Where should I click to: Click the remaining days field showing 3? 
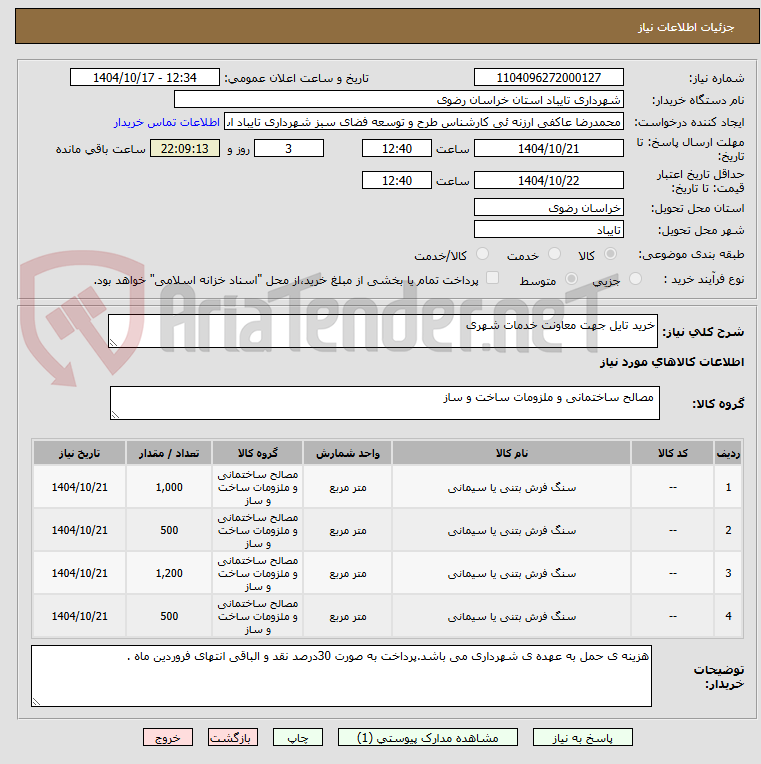289,148
